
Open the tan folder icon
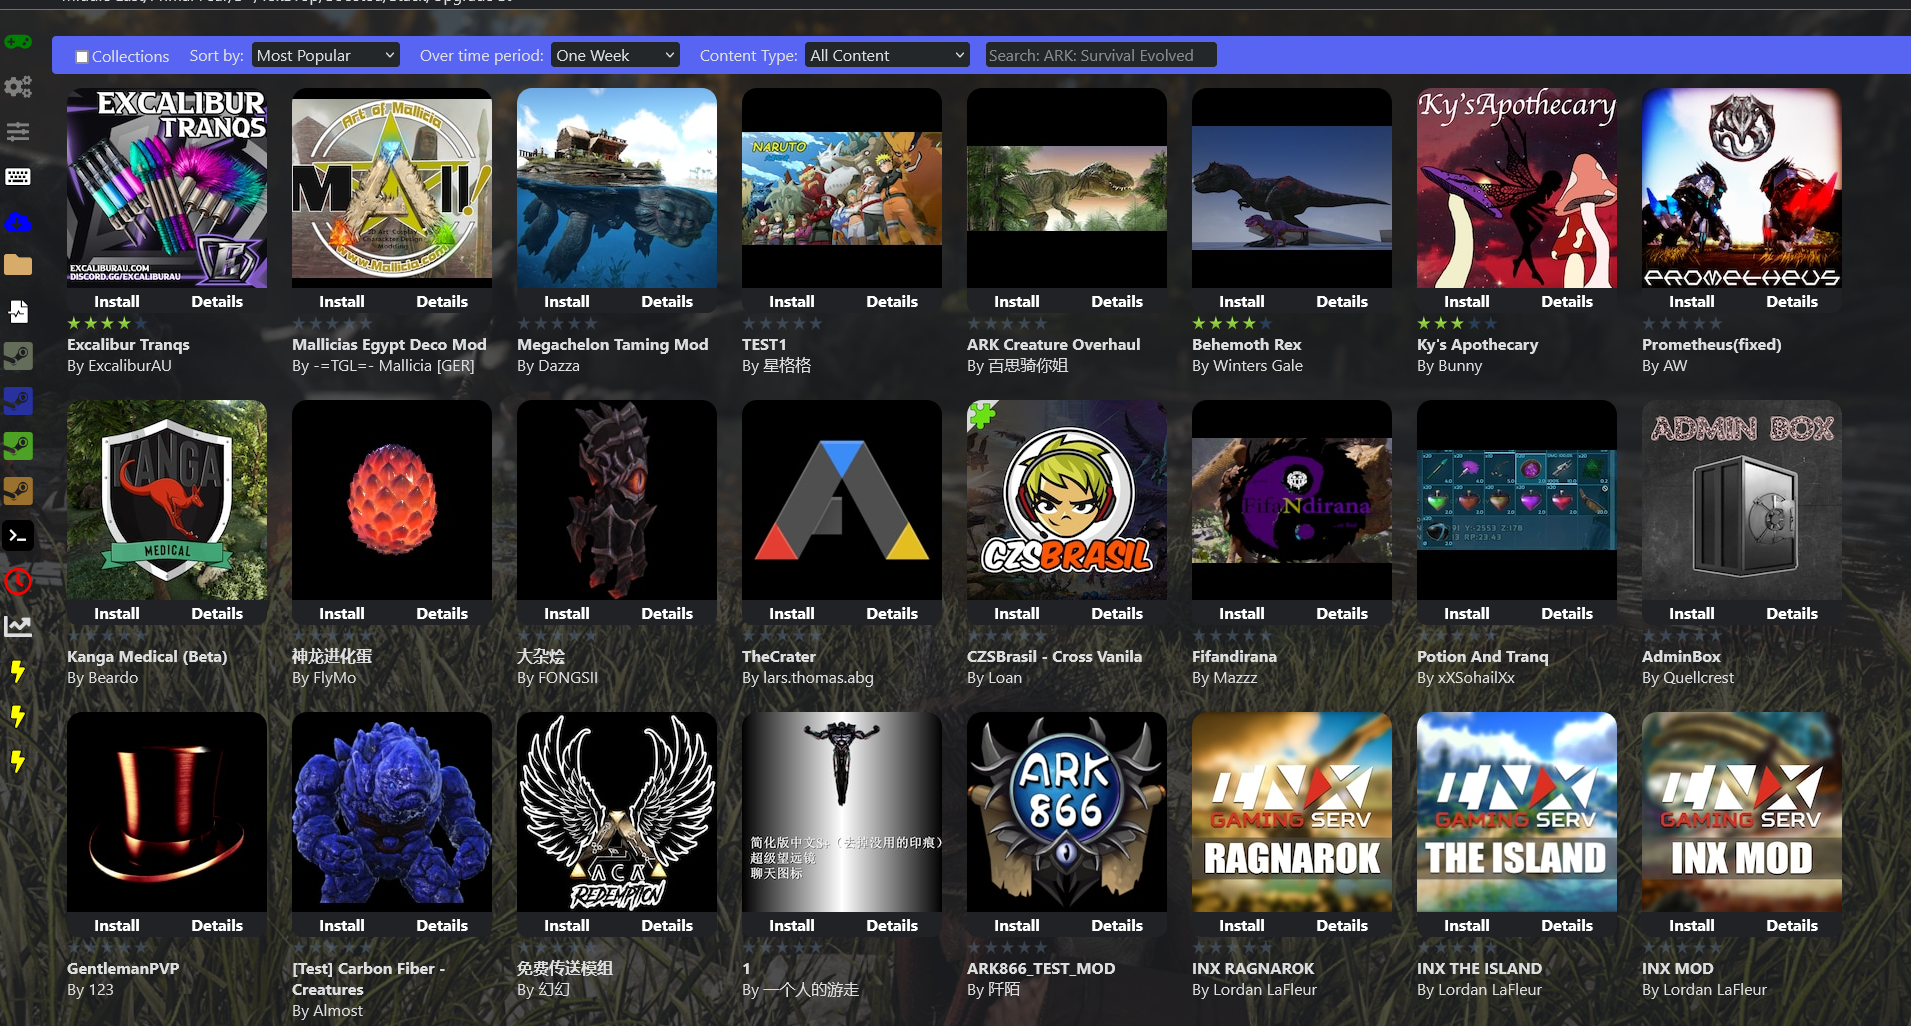point(18,265)
